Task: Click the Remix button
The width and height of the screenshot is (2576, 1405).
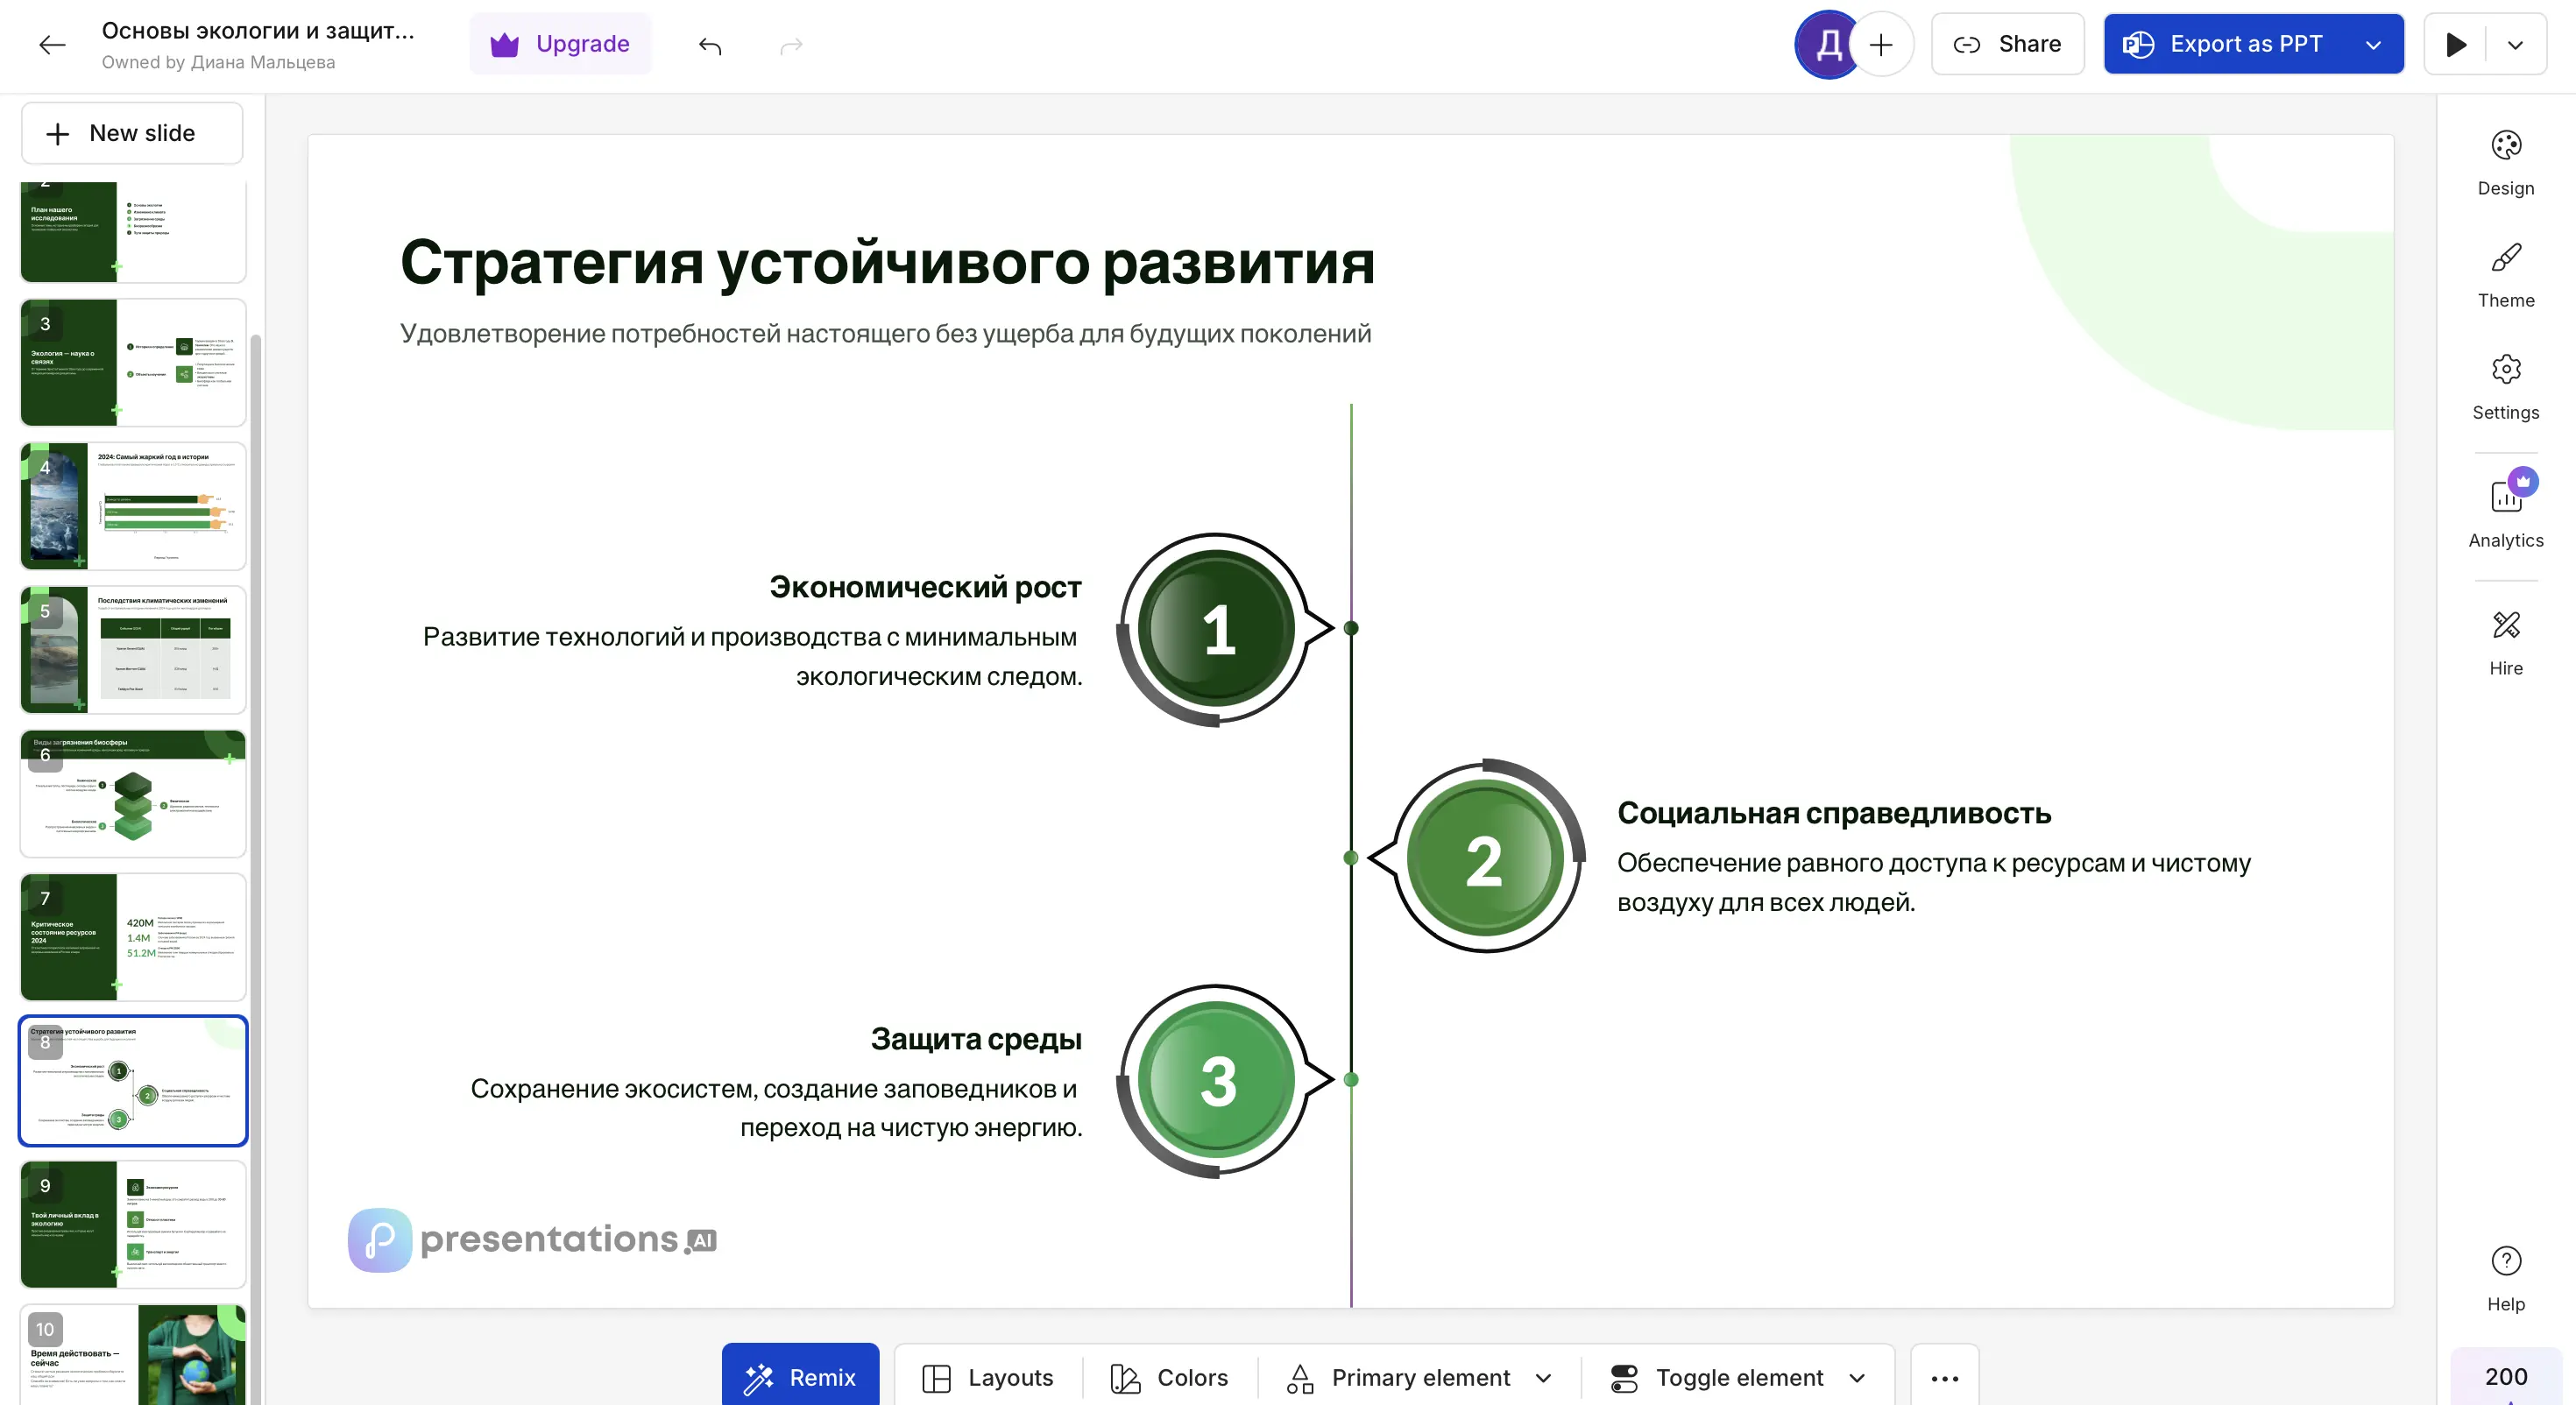Action: (800, 1377)
